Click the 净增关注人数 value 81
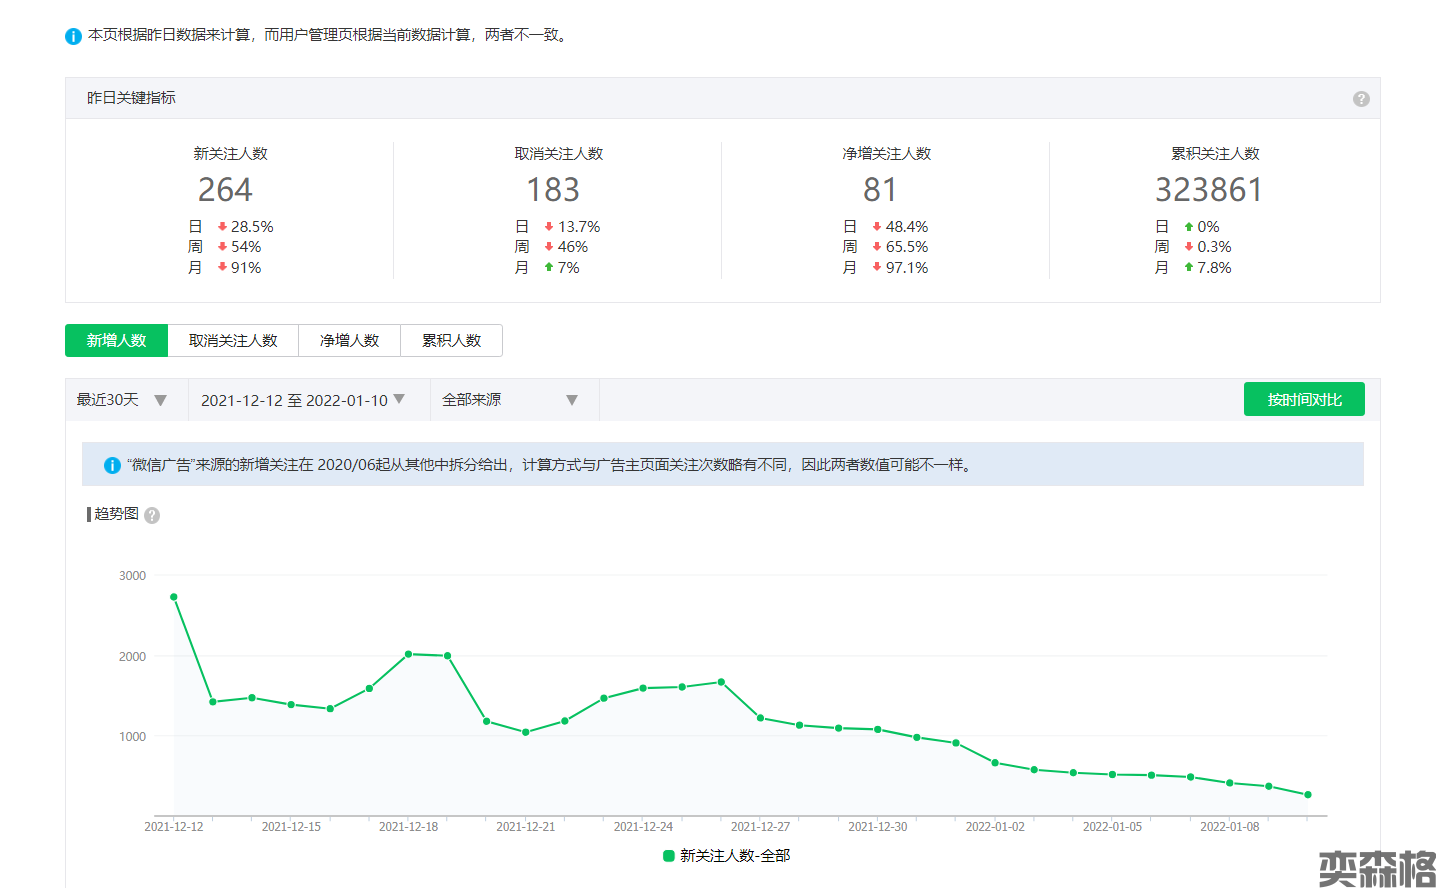 (x=880, y=190)
